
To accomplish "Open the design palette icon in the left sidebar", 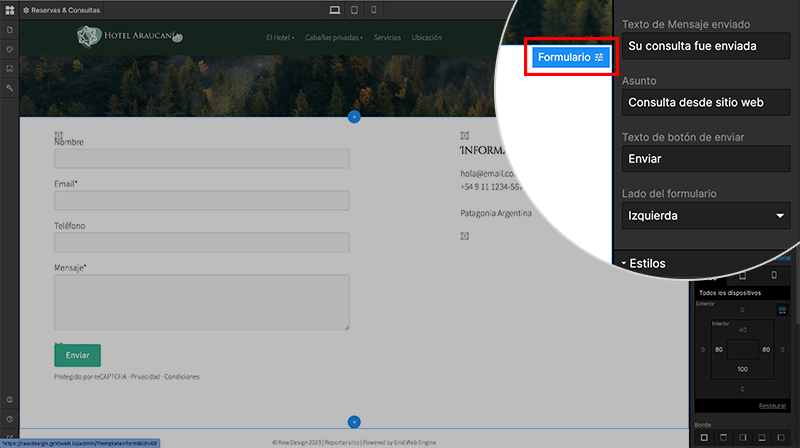I will (x=9, y=49).
